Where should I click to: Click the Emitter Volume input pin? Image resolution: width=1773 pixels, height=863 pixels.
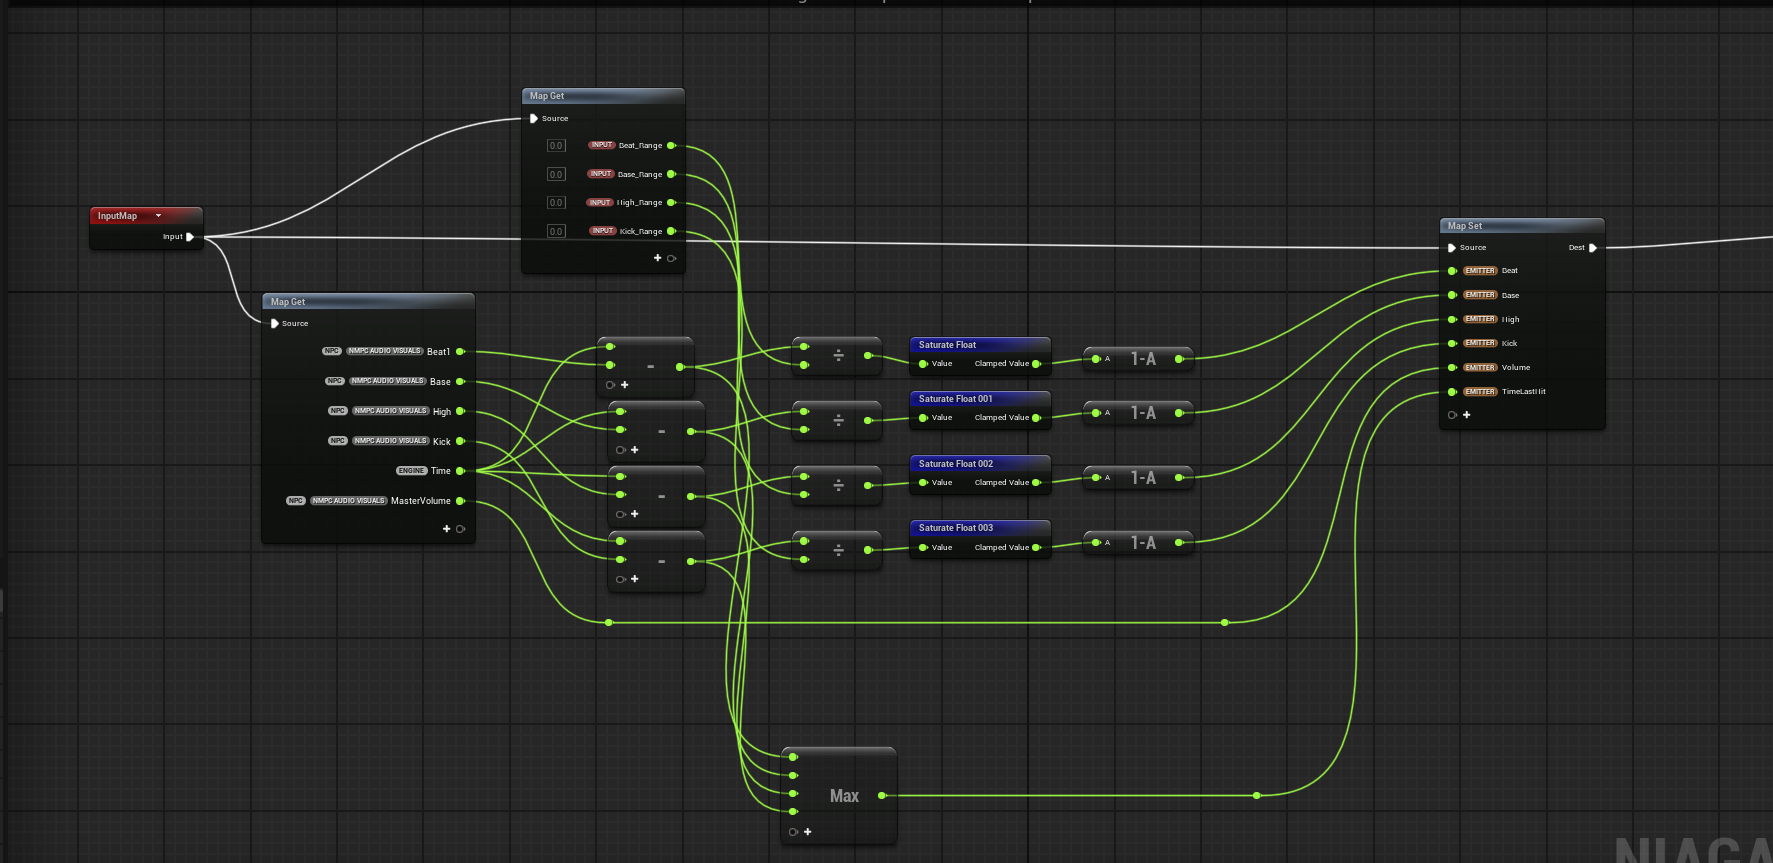[1452, 367]
